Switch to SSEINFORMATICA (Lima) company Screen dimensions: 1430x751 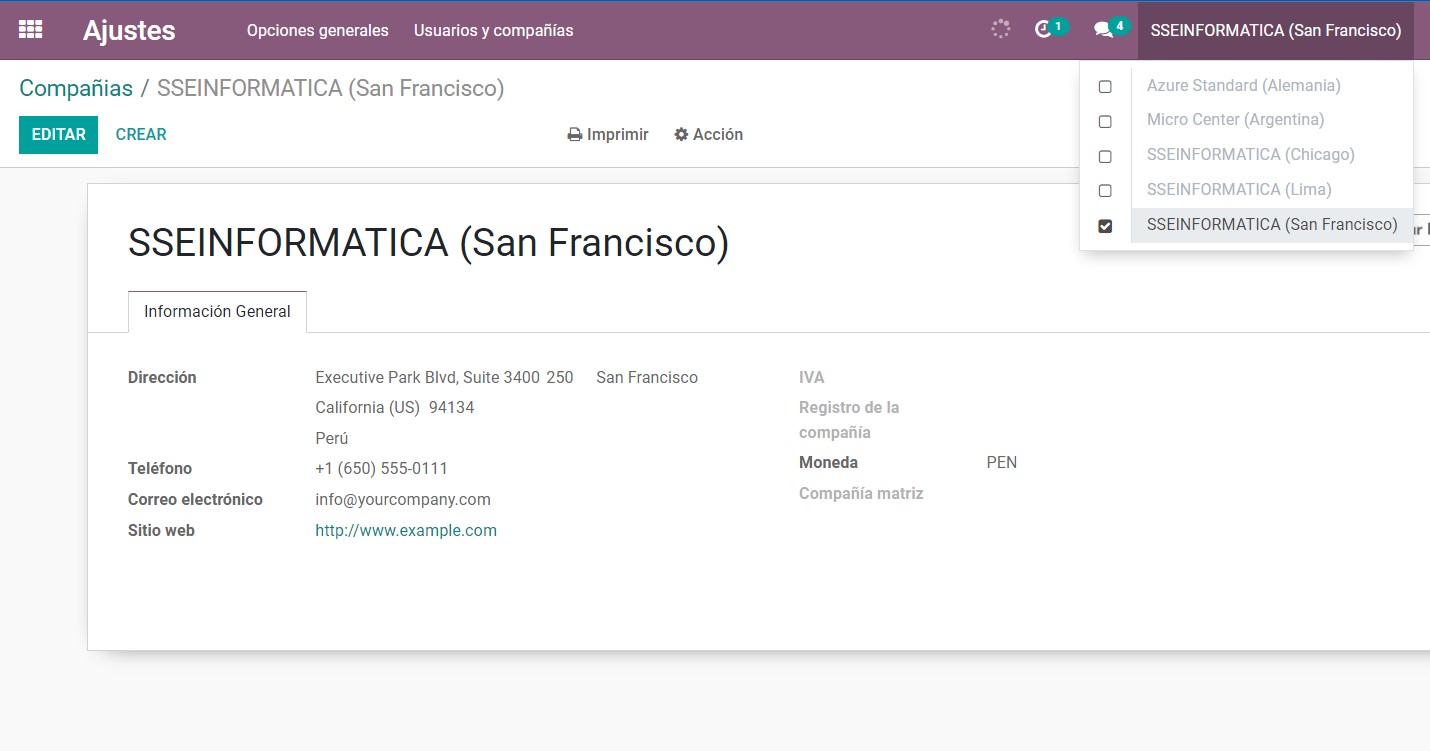click(x=1239, y=189)
